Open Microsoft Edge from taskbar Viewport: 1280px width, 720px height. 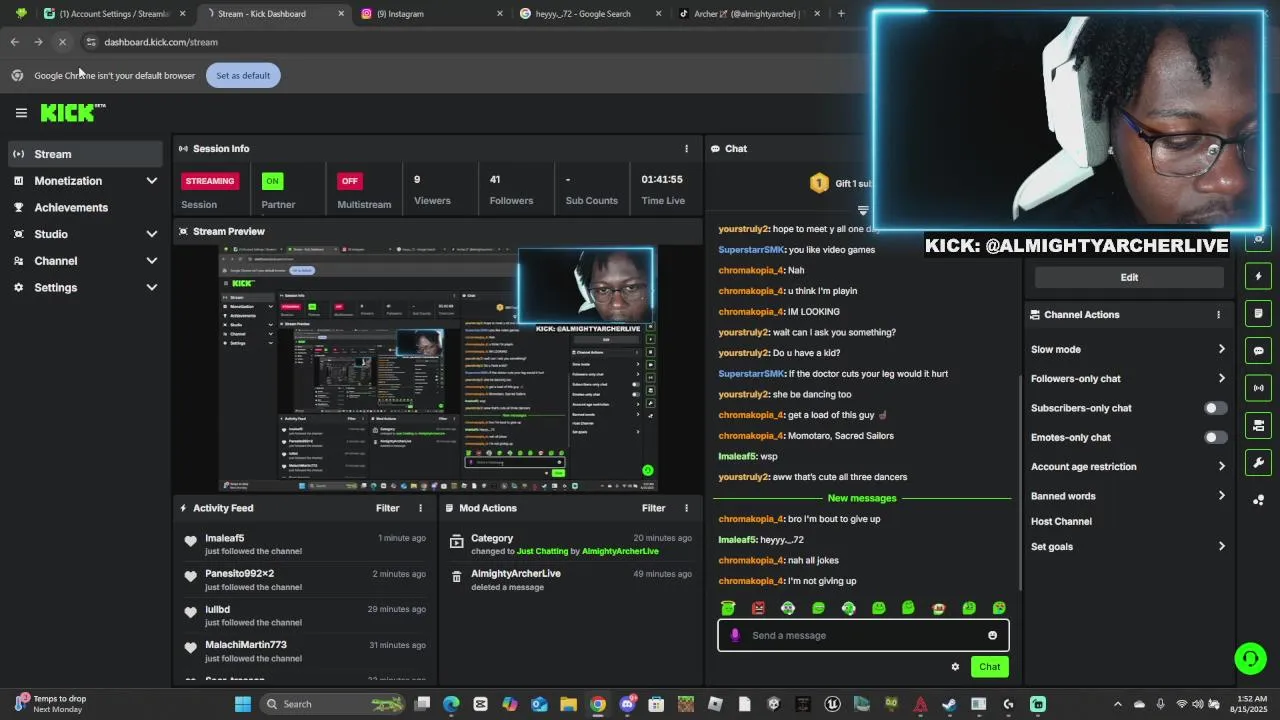(x=451, y=704)
